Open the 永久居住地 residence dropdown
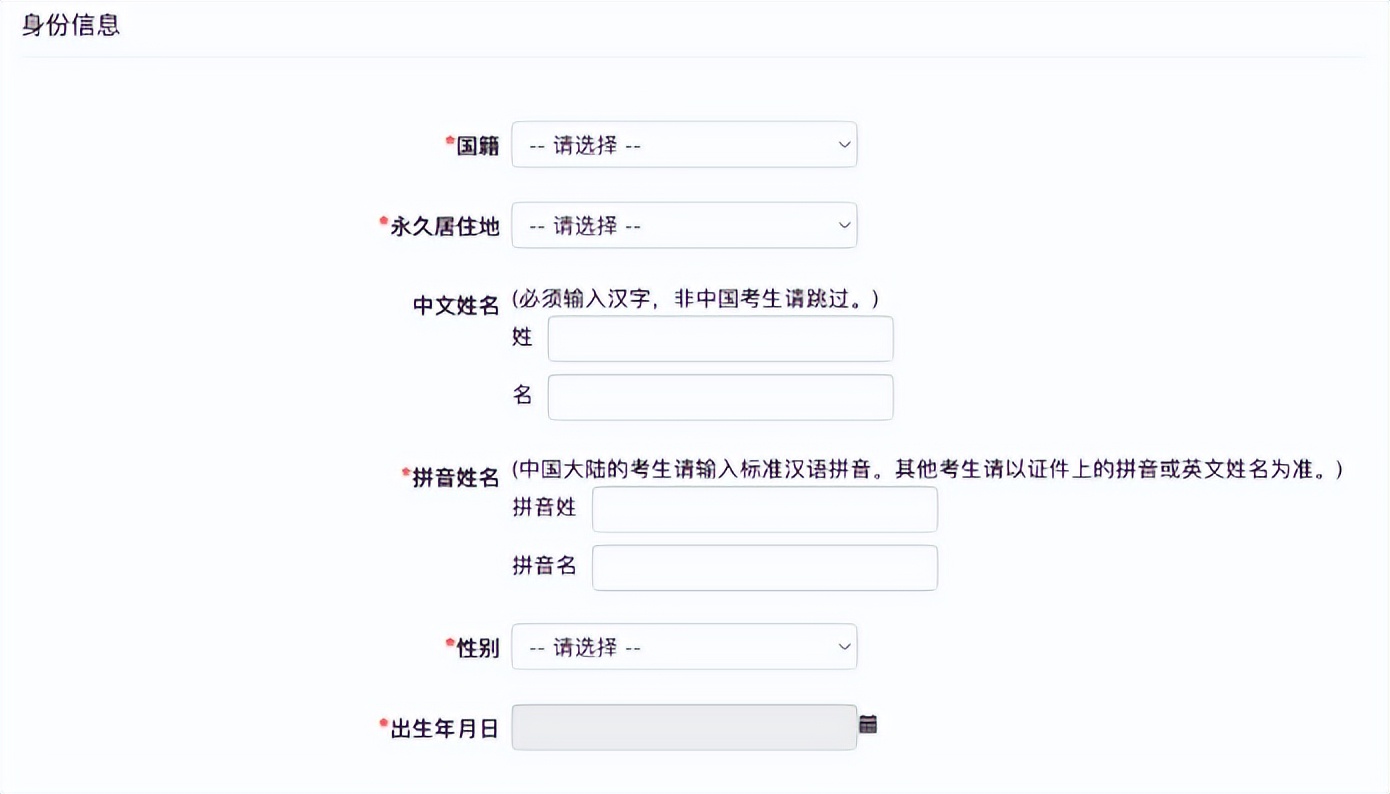Viewport: 1390px width, 794px height. (x=684, y=225)
